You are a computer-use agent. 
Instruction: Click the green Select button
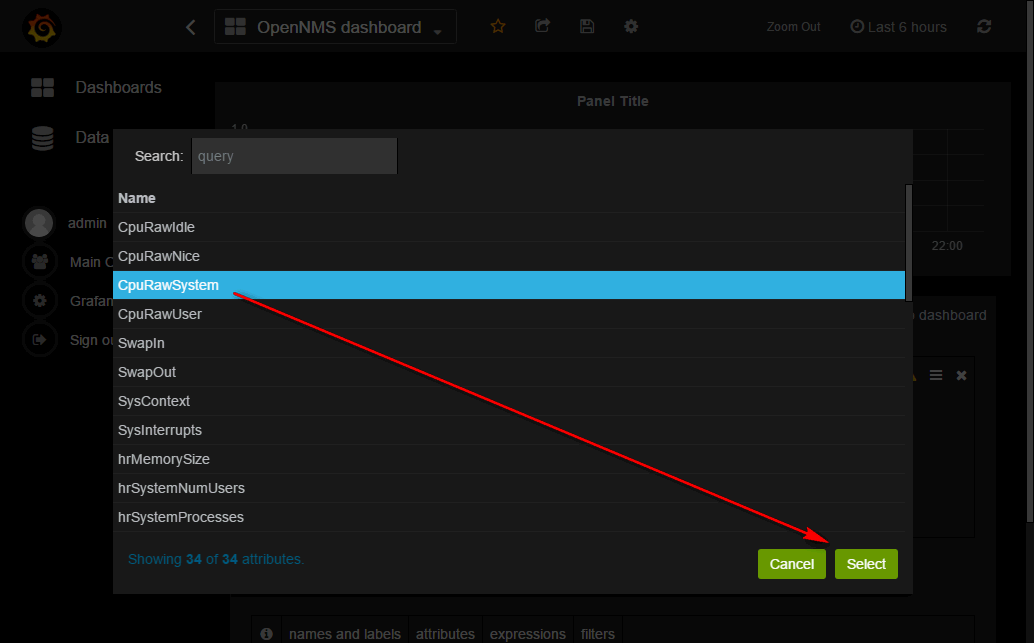(866, 564)
